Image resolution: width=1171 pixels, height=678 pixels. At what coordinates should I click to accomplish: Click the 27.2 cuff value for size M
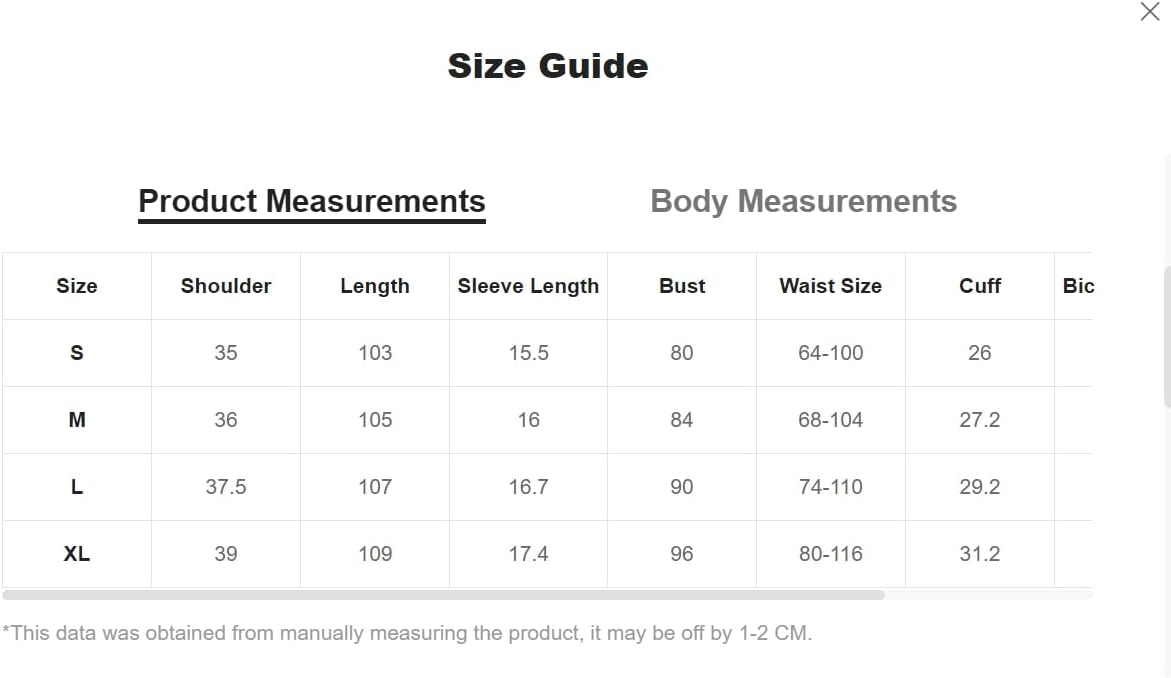coord(979,420)
